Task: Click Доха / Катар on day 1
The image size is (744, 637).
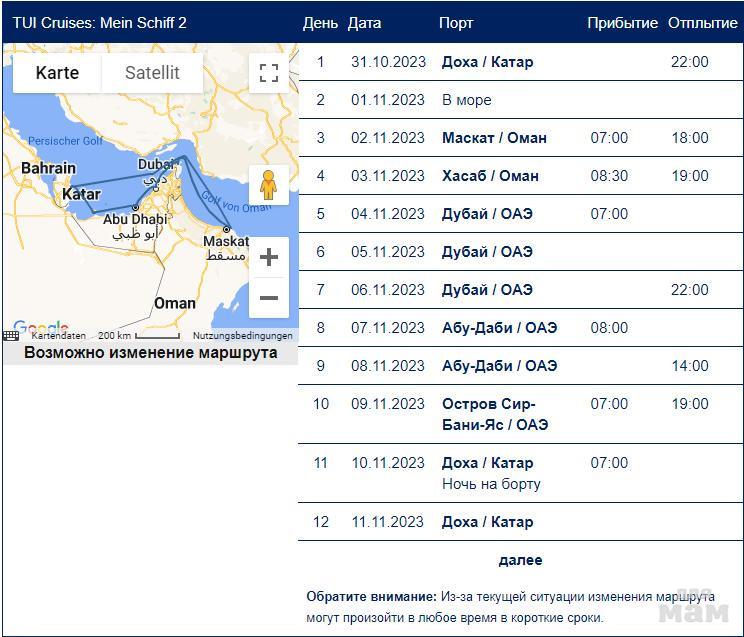Action: point(487,62)
